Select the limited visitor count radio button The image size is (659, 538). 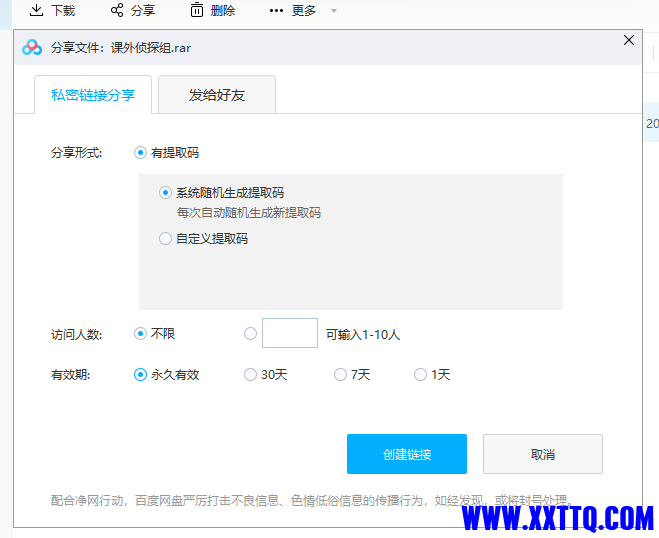tap(250, 334)
